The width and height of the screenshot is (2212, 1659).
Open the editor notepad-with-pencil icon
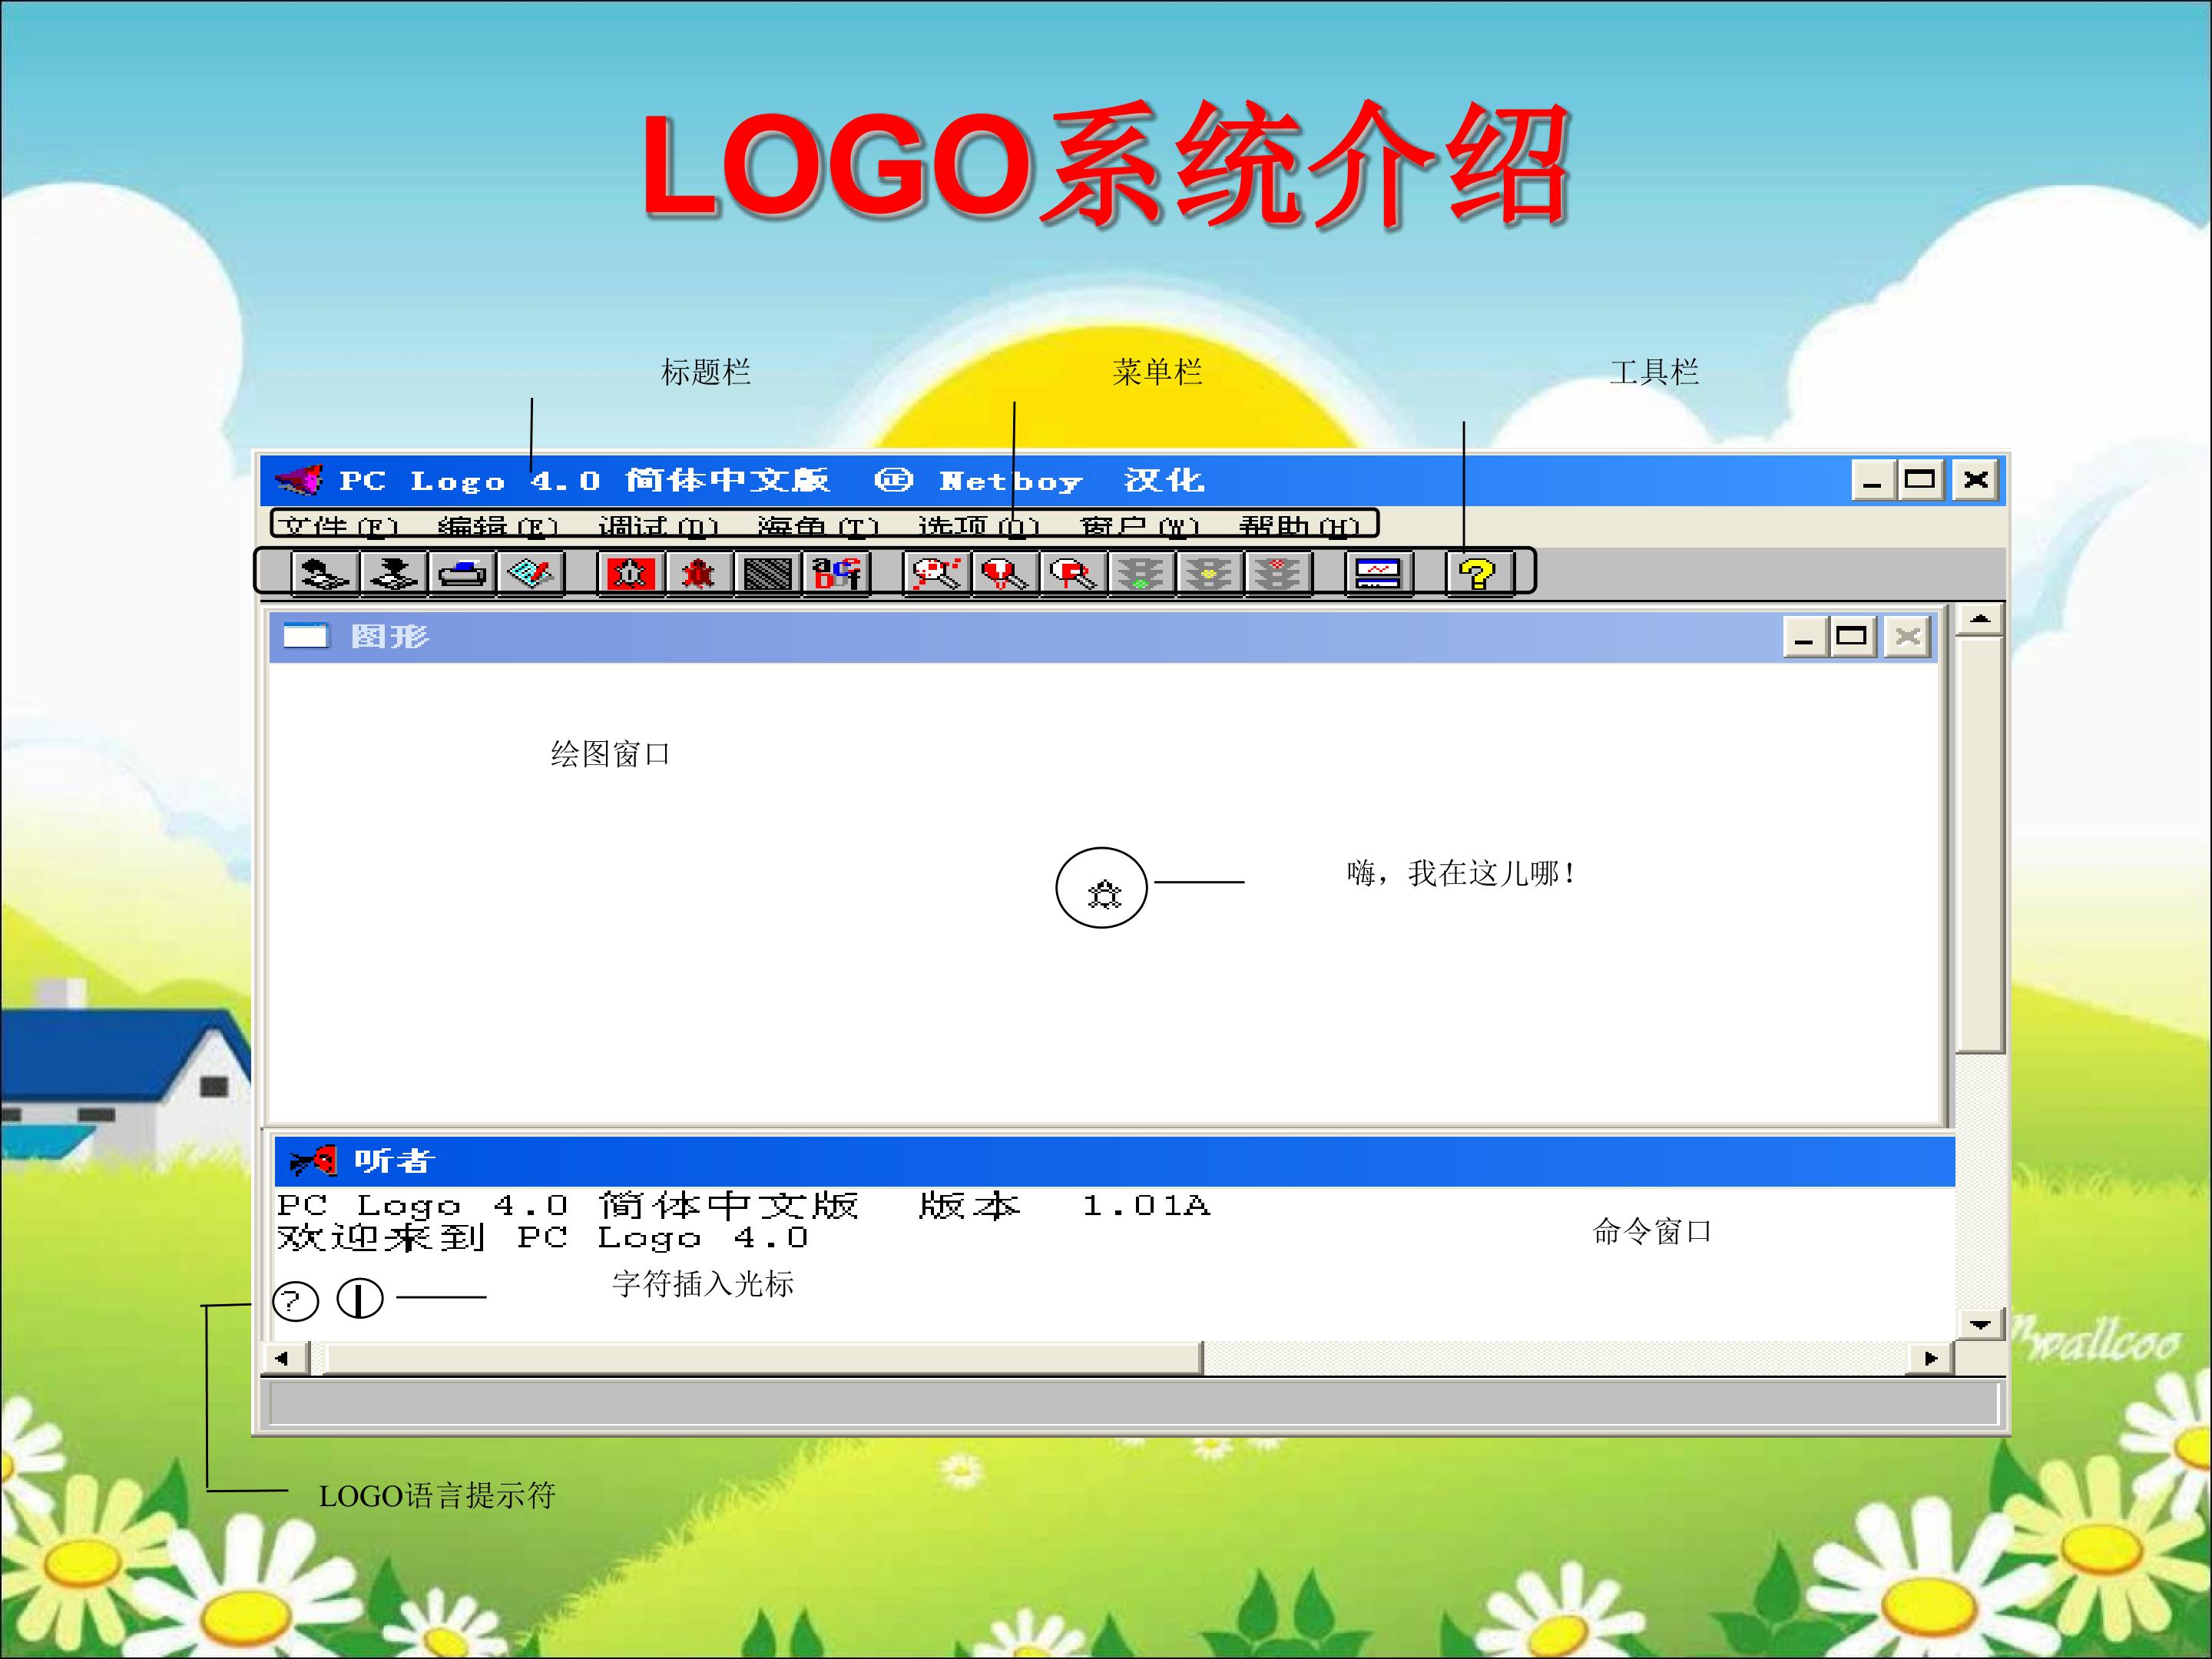click(531, 573)
